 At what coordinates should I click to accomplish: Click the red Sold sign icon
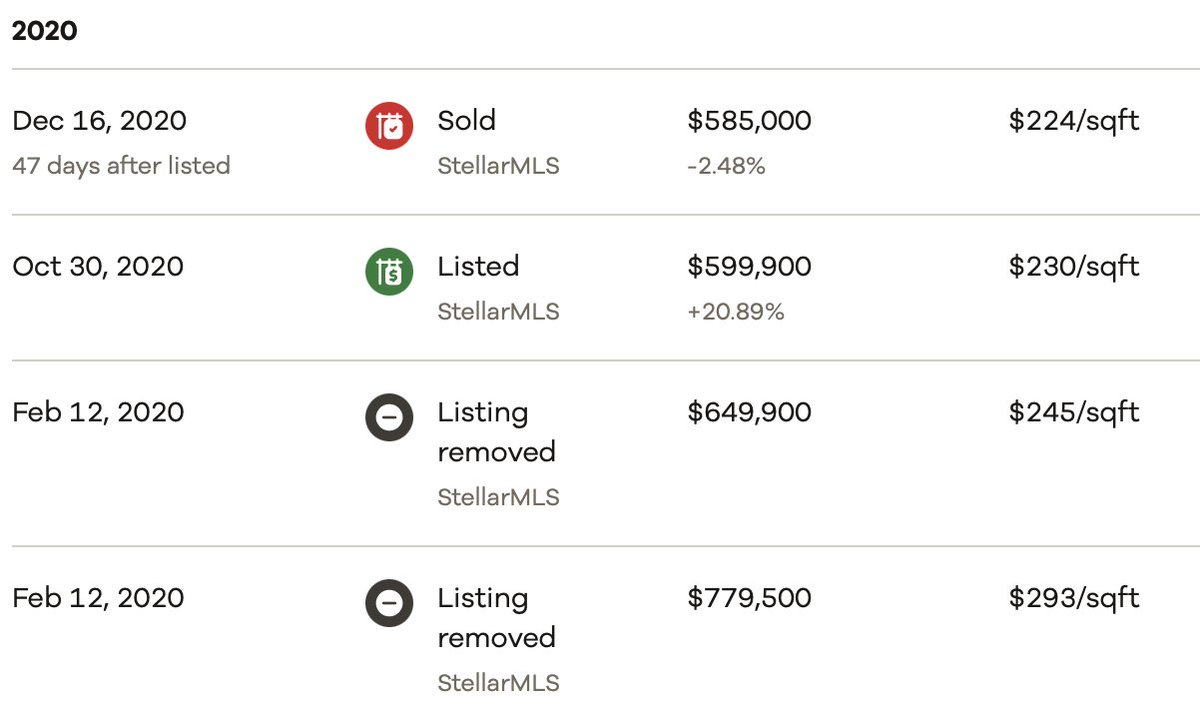click(389, 126)
